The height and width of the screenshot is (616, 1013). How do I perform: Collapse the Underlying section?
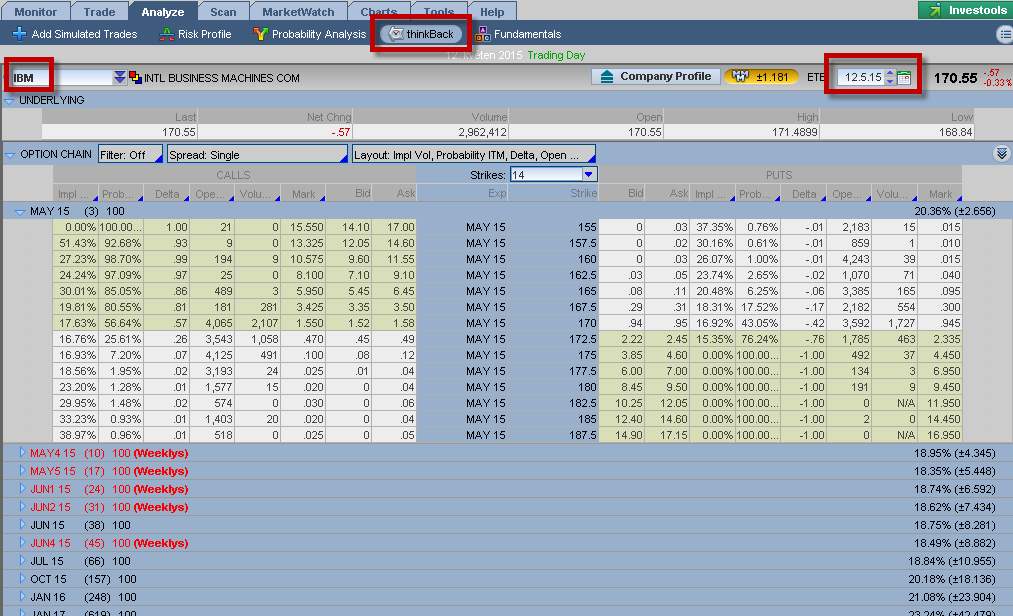[x=10, y=100]
